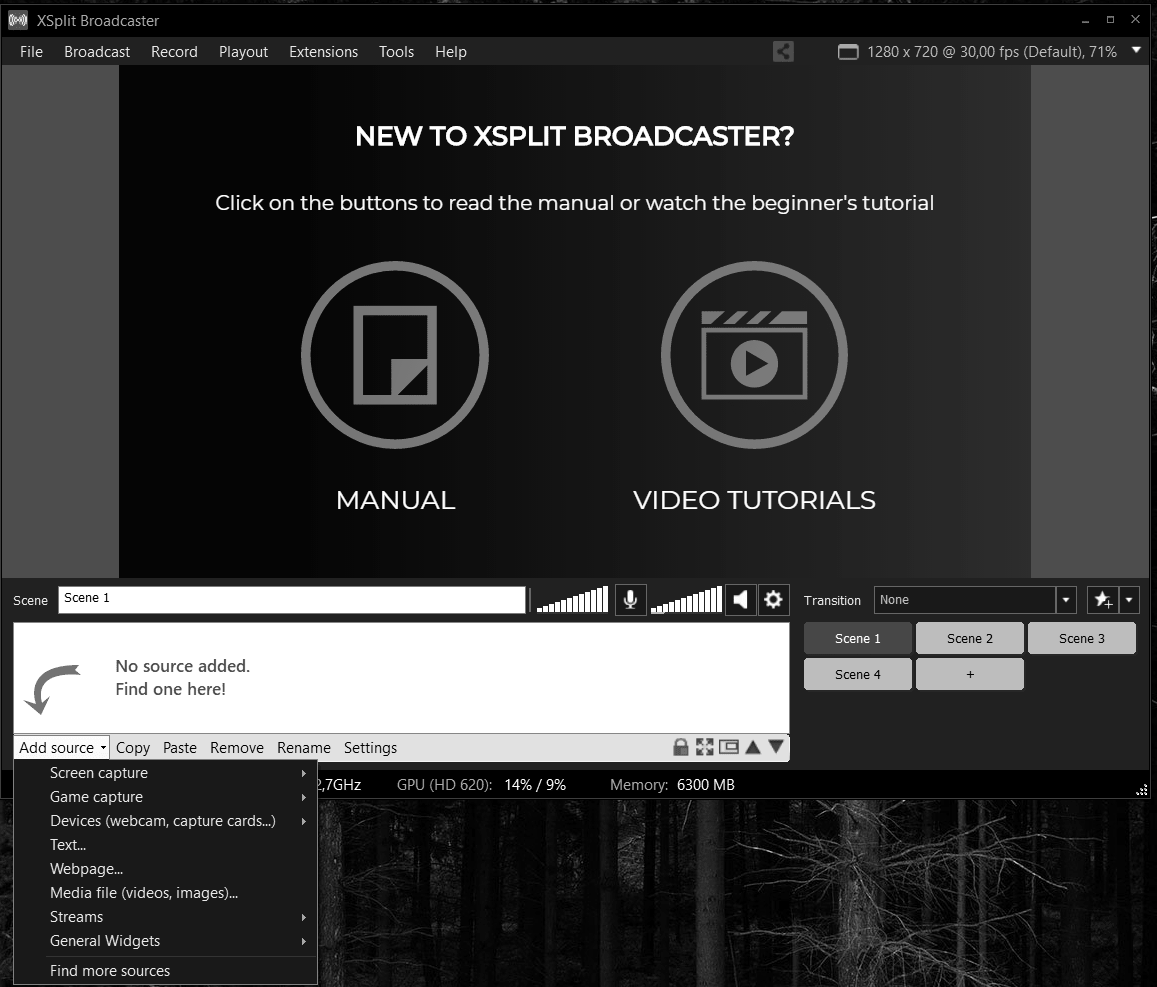
Task: Open the Tools menu
Action: click(396, 51)
